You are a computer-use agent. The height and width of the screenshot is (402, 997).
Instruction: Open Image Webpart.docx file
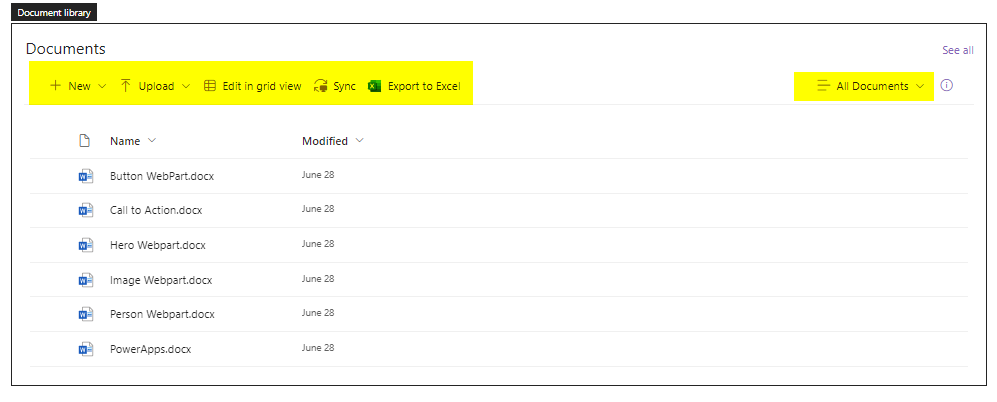pyautogui.click(x=160, y=280)
